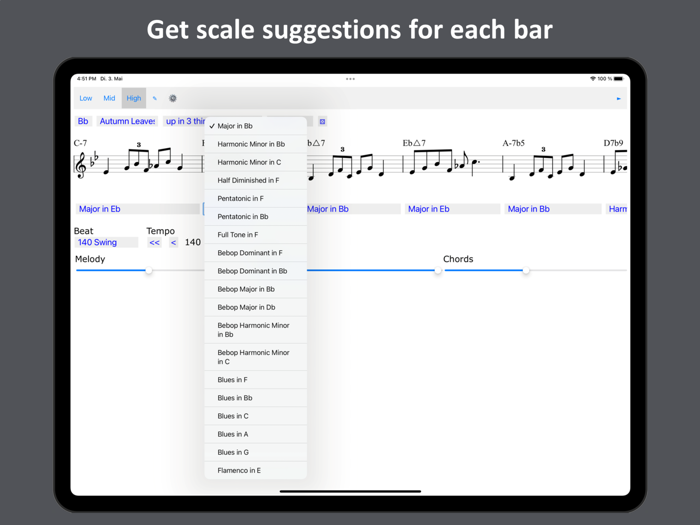Choose 'Blues in Bb' scale
Image resolution: width=700 pixels, height=525 pixels.
pyautogui.click(x=255, y=398)
